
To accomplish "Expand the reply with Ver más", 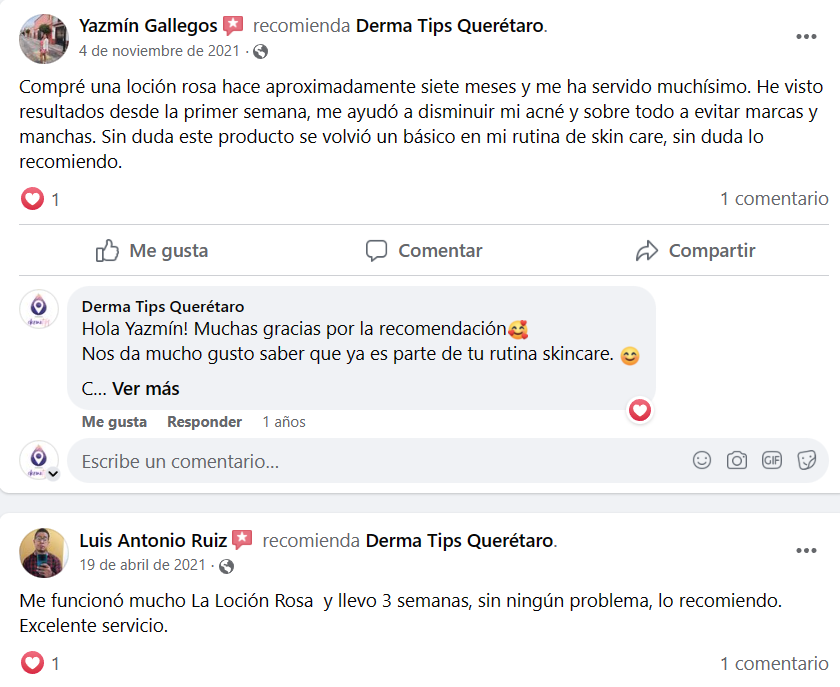I will pos(145,389).
